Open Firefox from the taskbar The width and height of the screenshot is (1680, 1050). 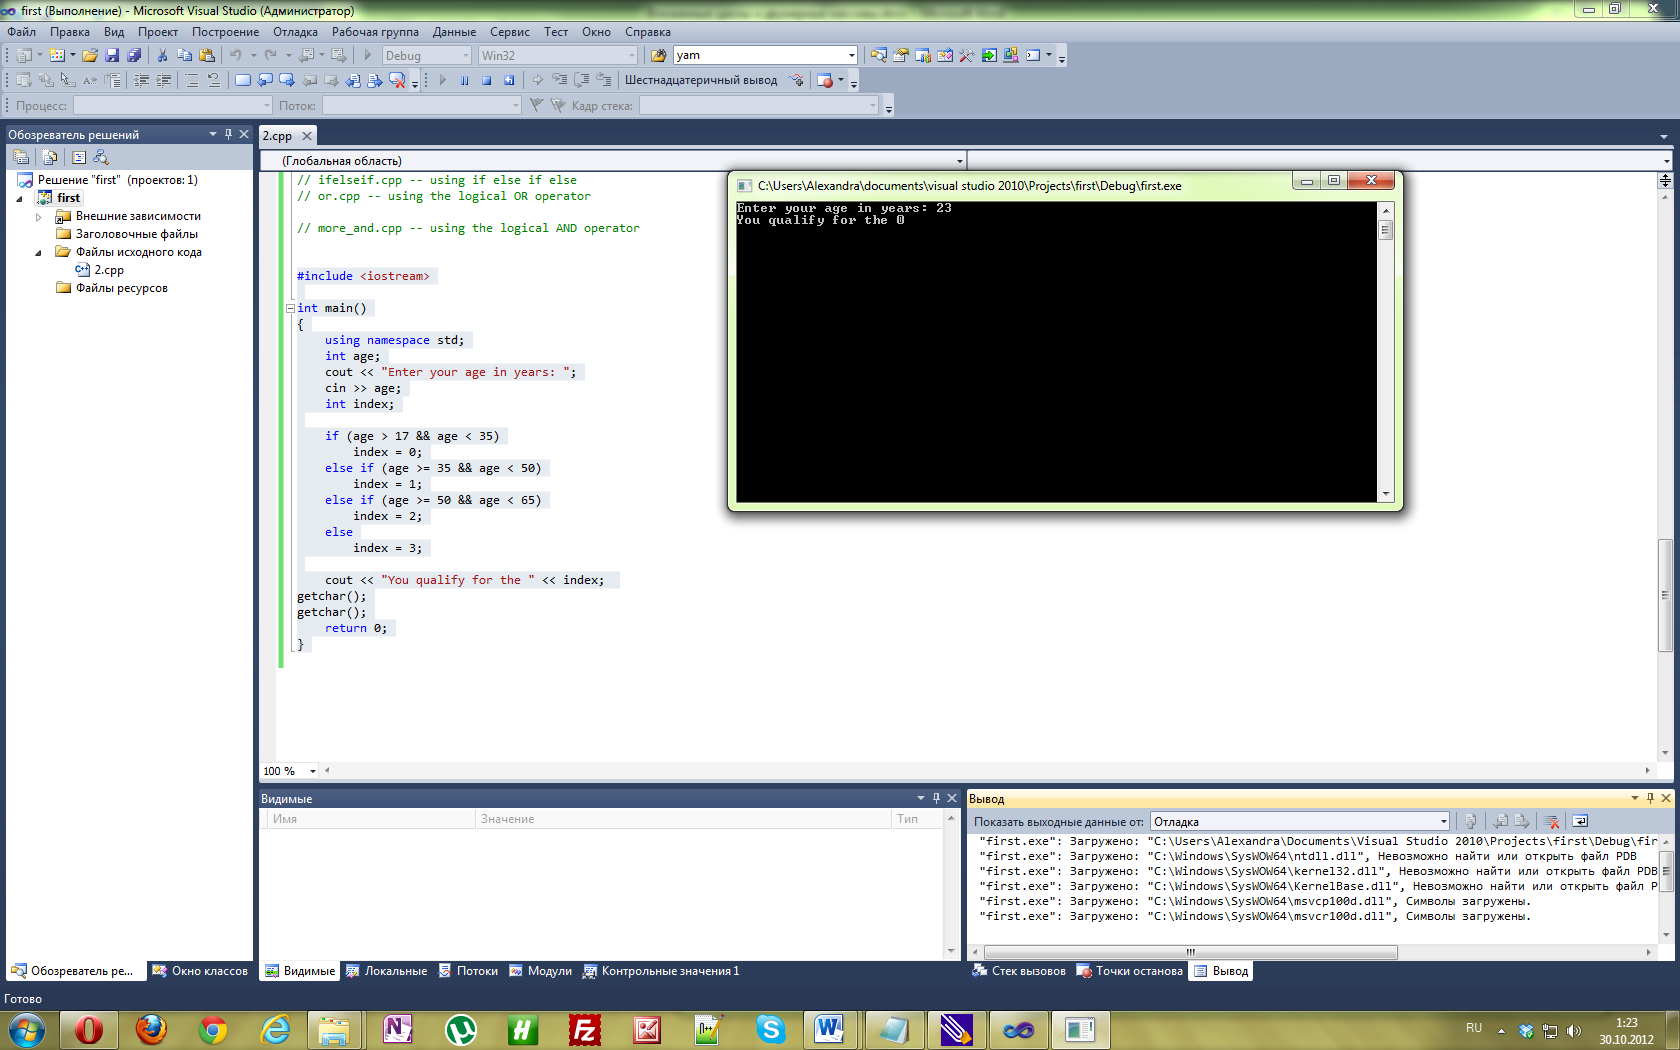click(151, 1029)
